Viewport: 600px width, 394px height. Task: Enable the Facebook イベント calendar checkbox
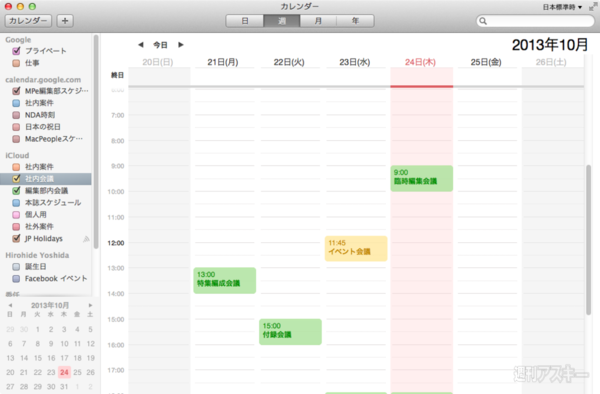[16, 278]
